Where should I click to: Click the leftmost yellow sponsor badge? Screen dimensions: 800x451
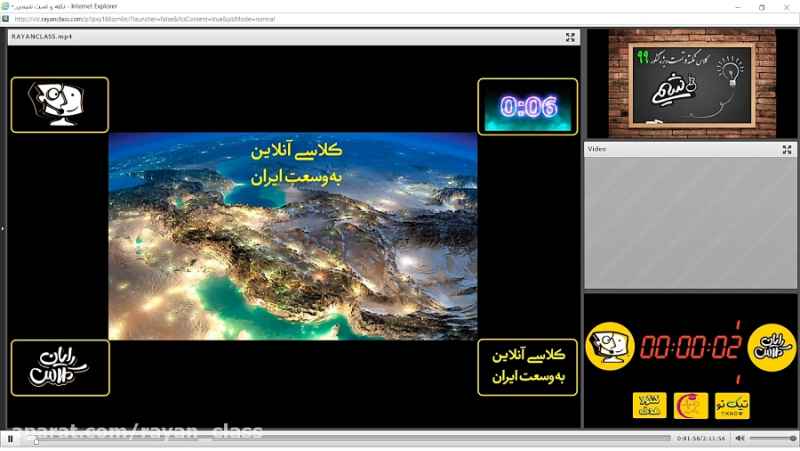[x=649, y=406]
